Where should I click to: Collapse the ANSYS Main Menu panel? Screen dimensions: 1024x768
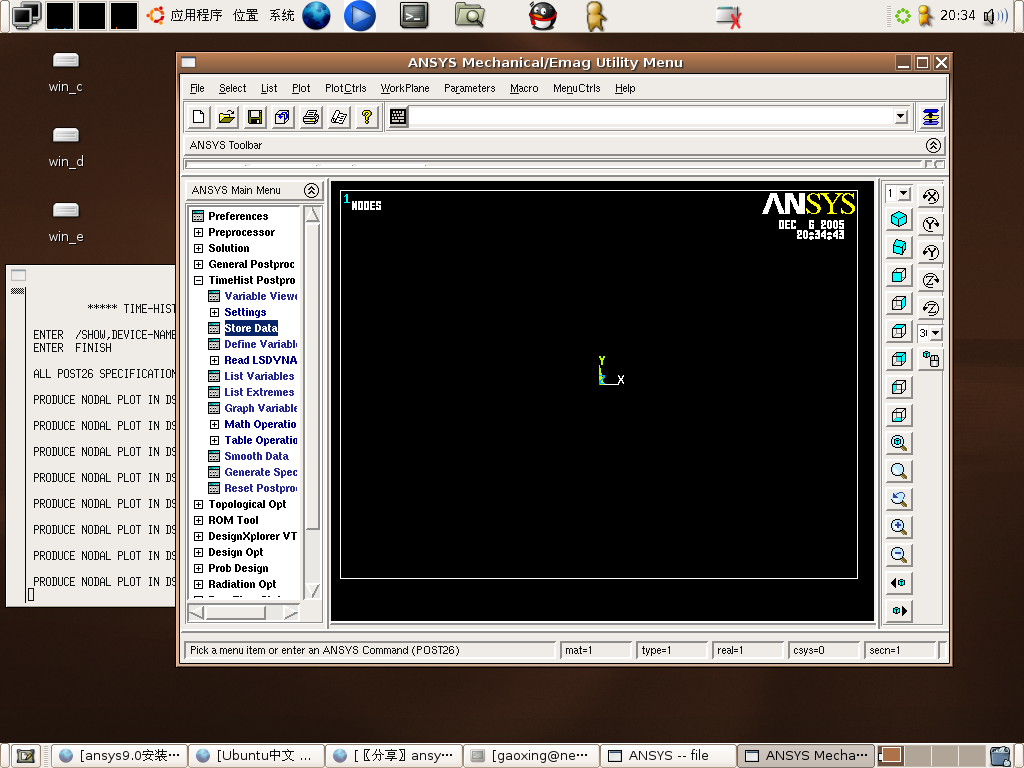[x=312, y=190]
